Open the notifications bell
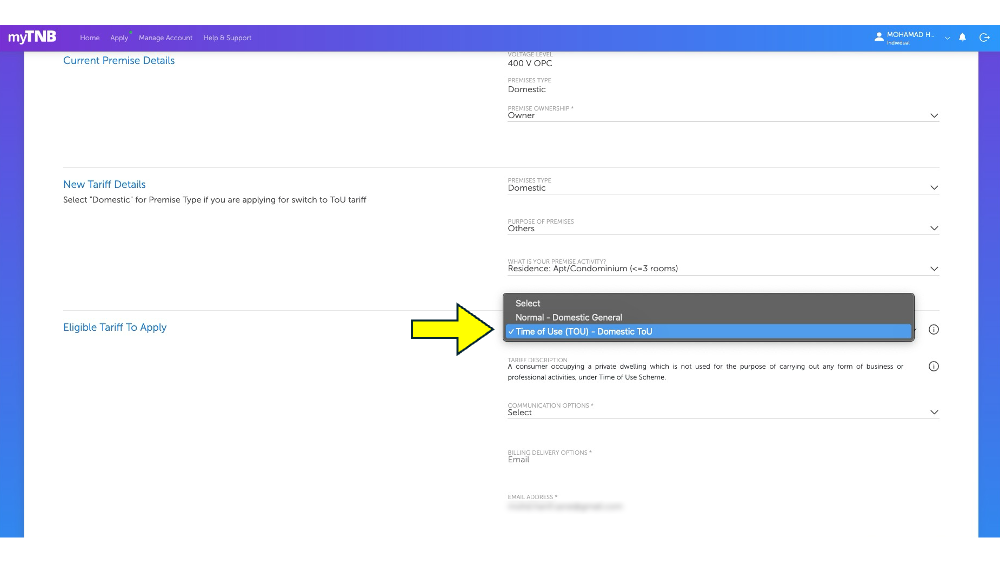 (x=962, y=37)
